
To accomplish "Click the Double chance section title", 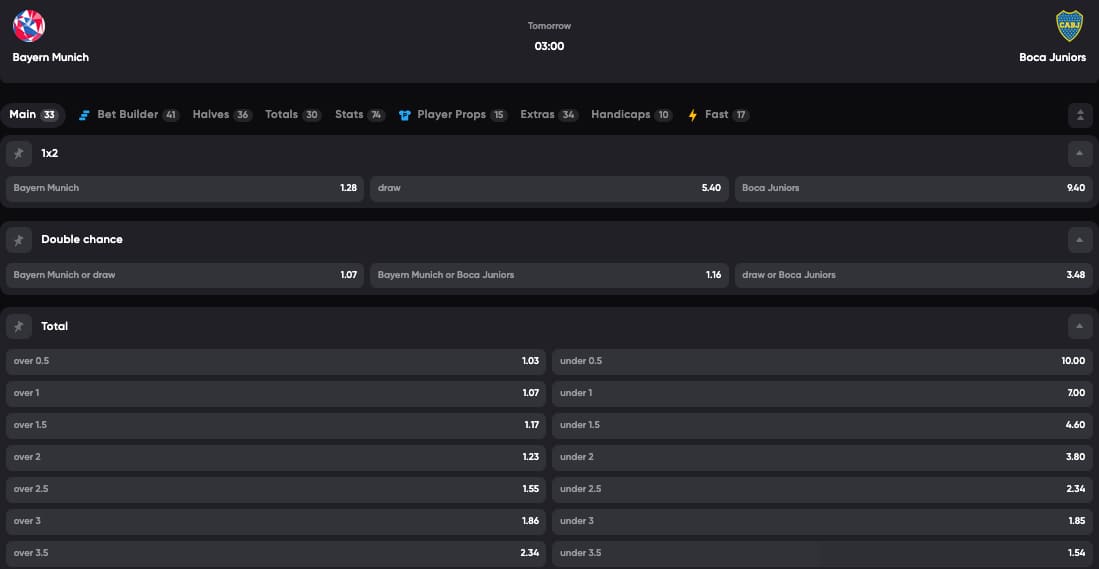I will pos(82,240).
